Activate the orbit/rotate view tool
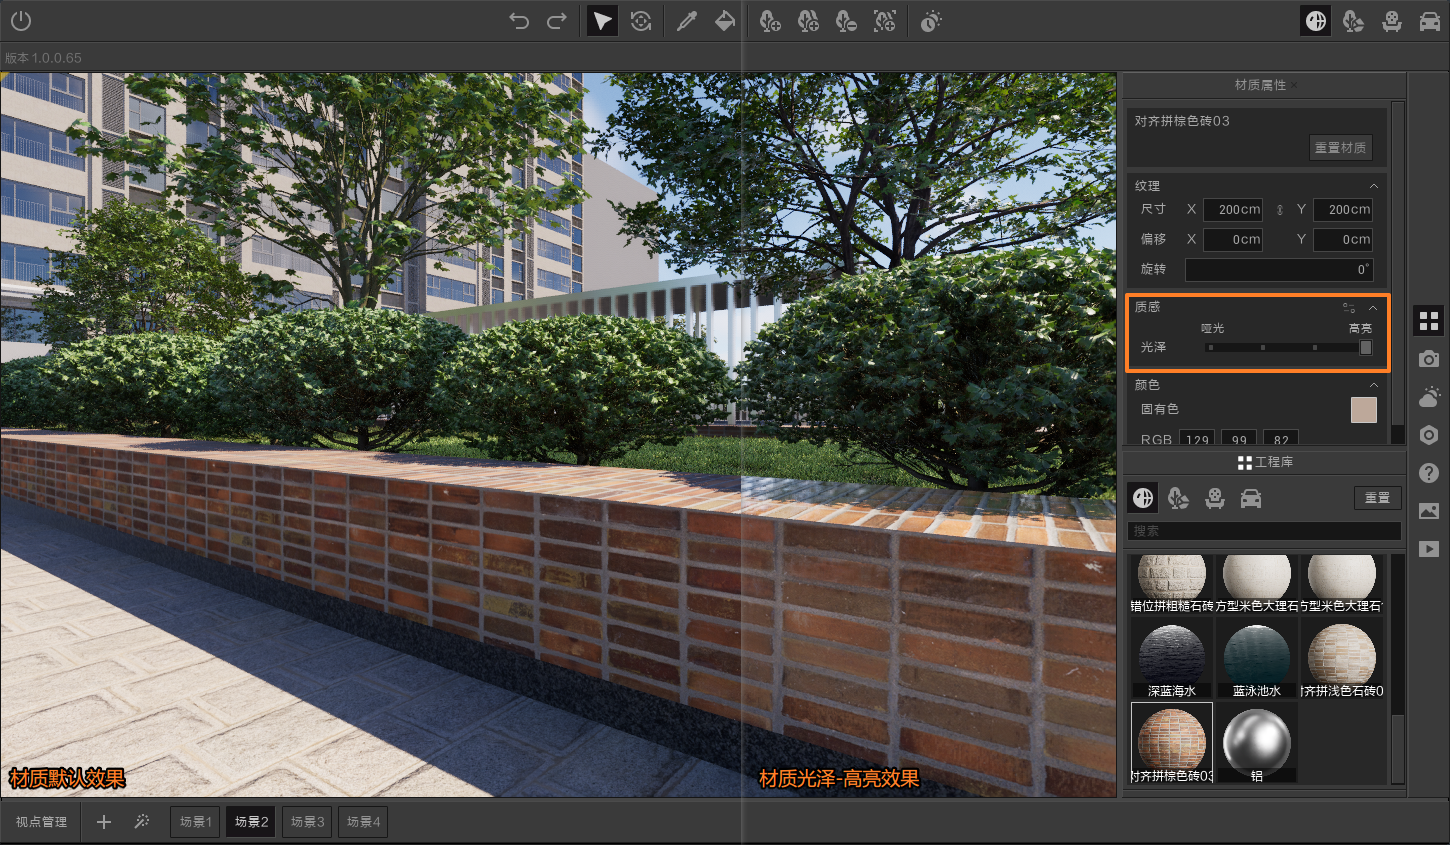Image resolution: width=1450 pixels, height=845 pixels. 641,21
